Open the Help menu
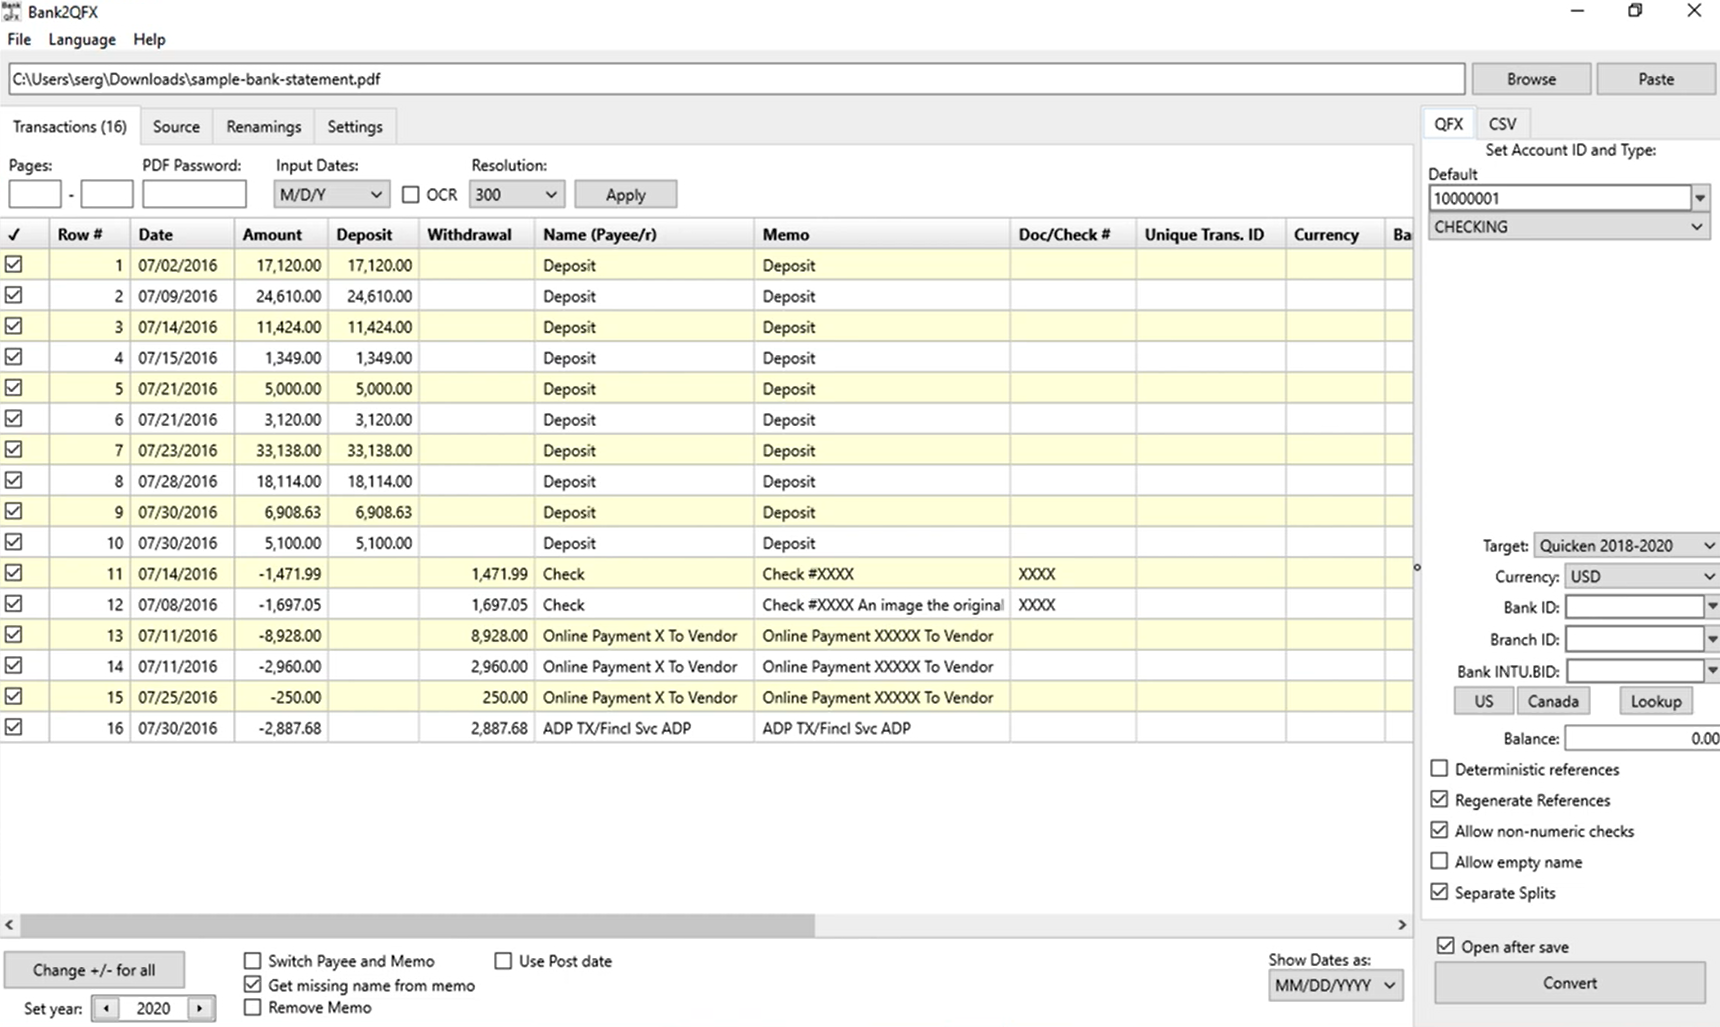This screenshot has height=1027, width=1720. click(x=149, y=40)
